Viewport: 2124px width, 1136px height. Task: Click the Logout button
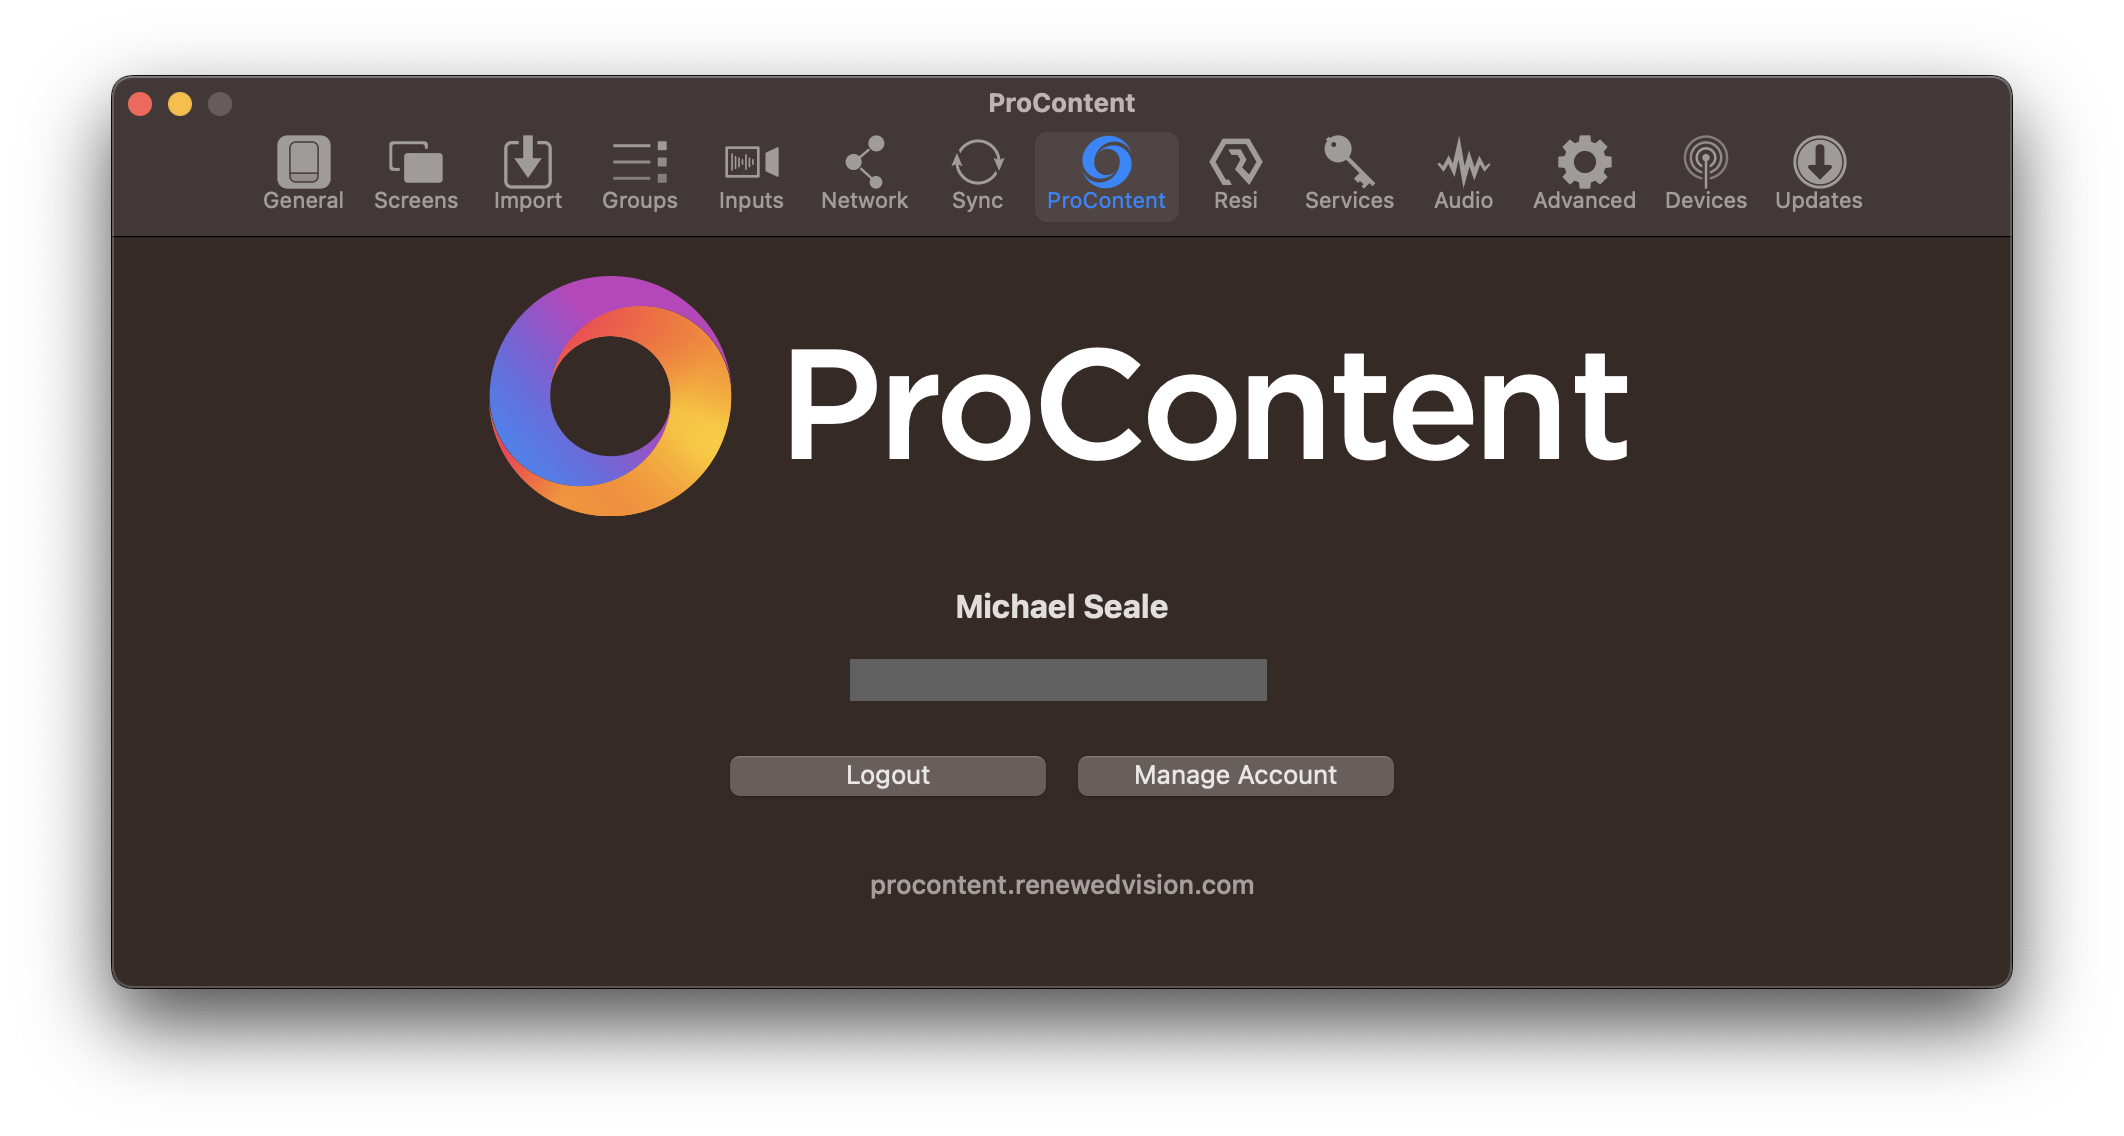point(887,775)
